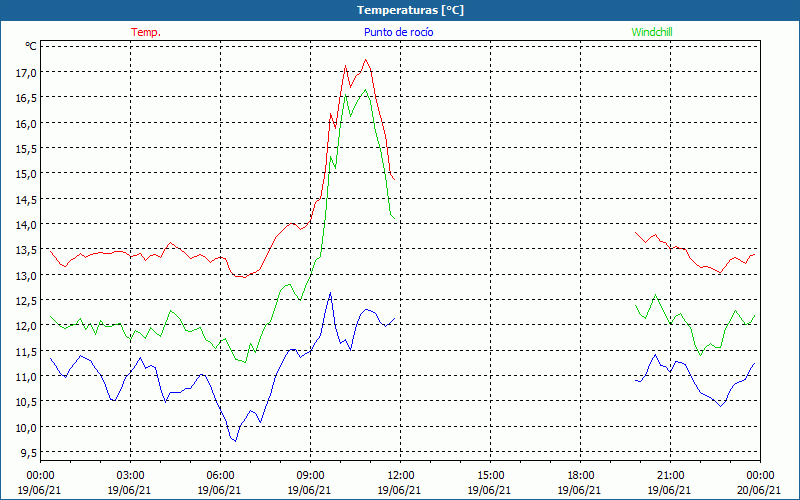Click the 15,5 y-axis value

pyautogui.click(x=26, y=149)
